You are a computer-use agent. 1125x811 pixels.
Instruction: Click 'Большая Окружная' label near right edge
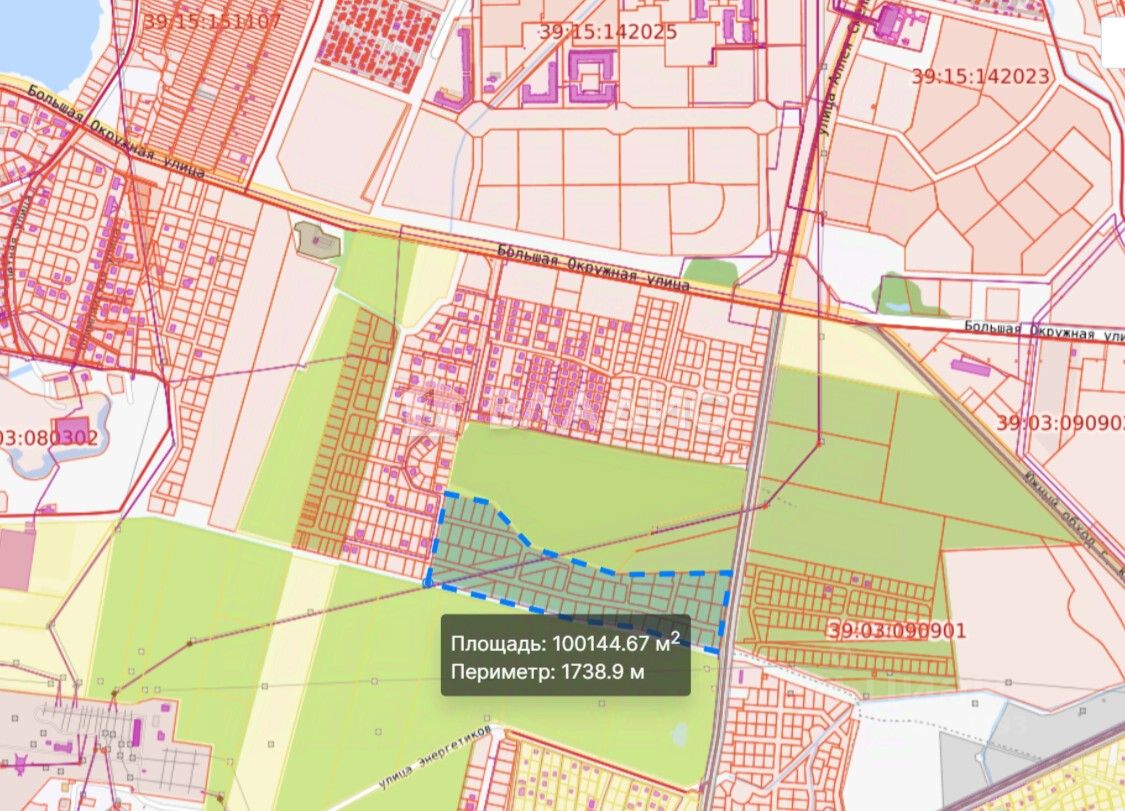[x=1043, y=332]
